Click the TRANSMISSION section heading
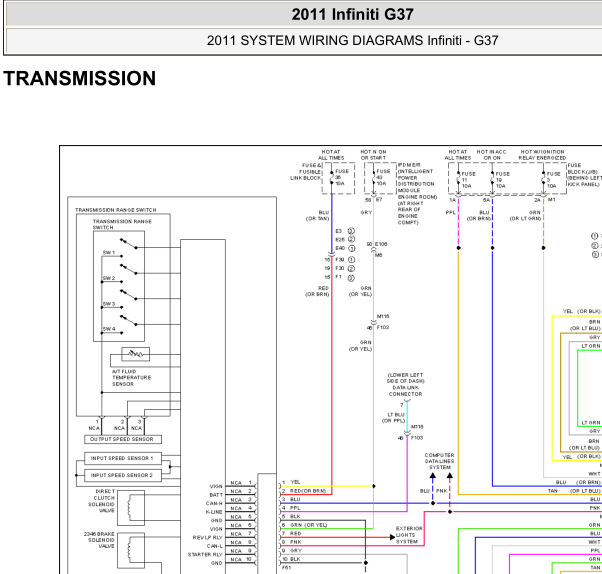The width and height of the screenshot is (602, 574). (80, 78)
